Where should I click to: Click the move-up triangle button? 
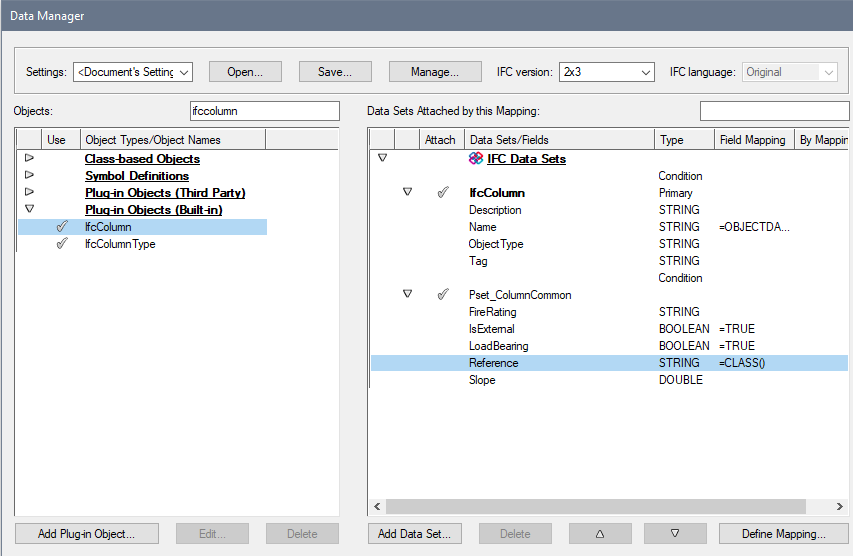600,534
